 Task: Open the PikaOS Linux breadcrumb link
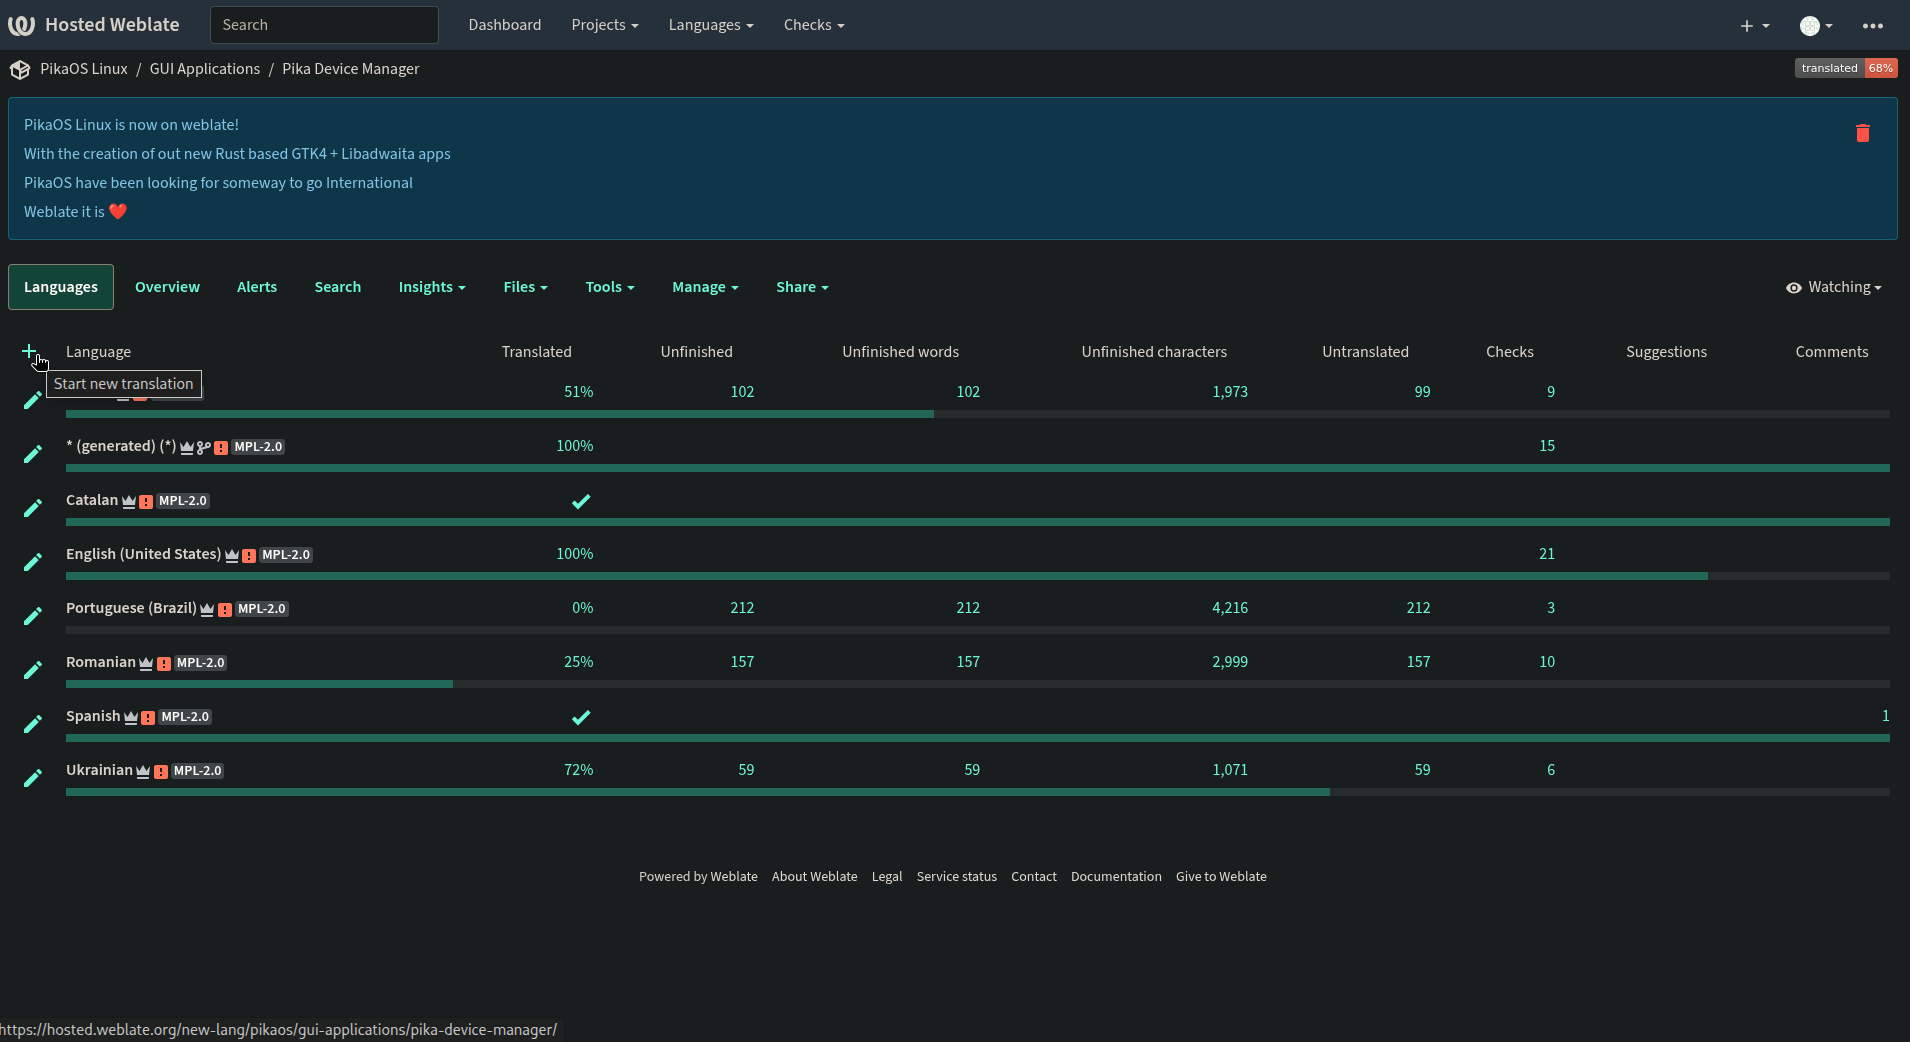coord(84,69)
